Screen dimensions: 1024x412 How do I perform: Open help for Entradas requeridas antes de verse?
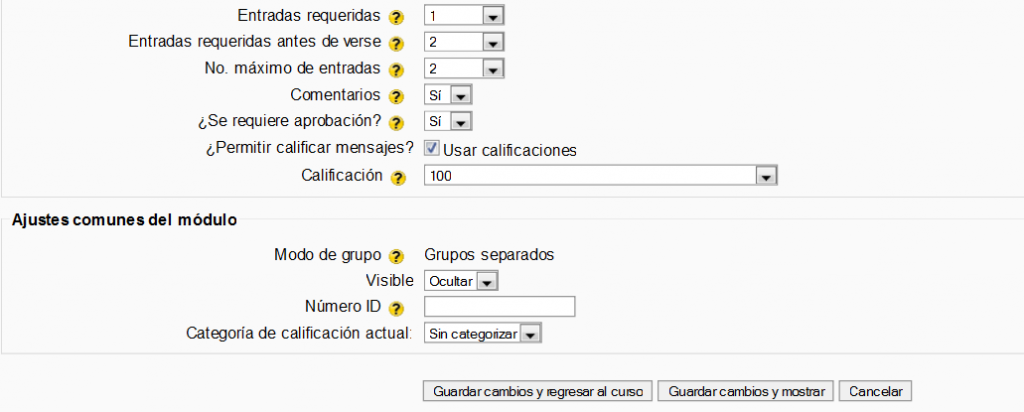(x=397, y=44)
